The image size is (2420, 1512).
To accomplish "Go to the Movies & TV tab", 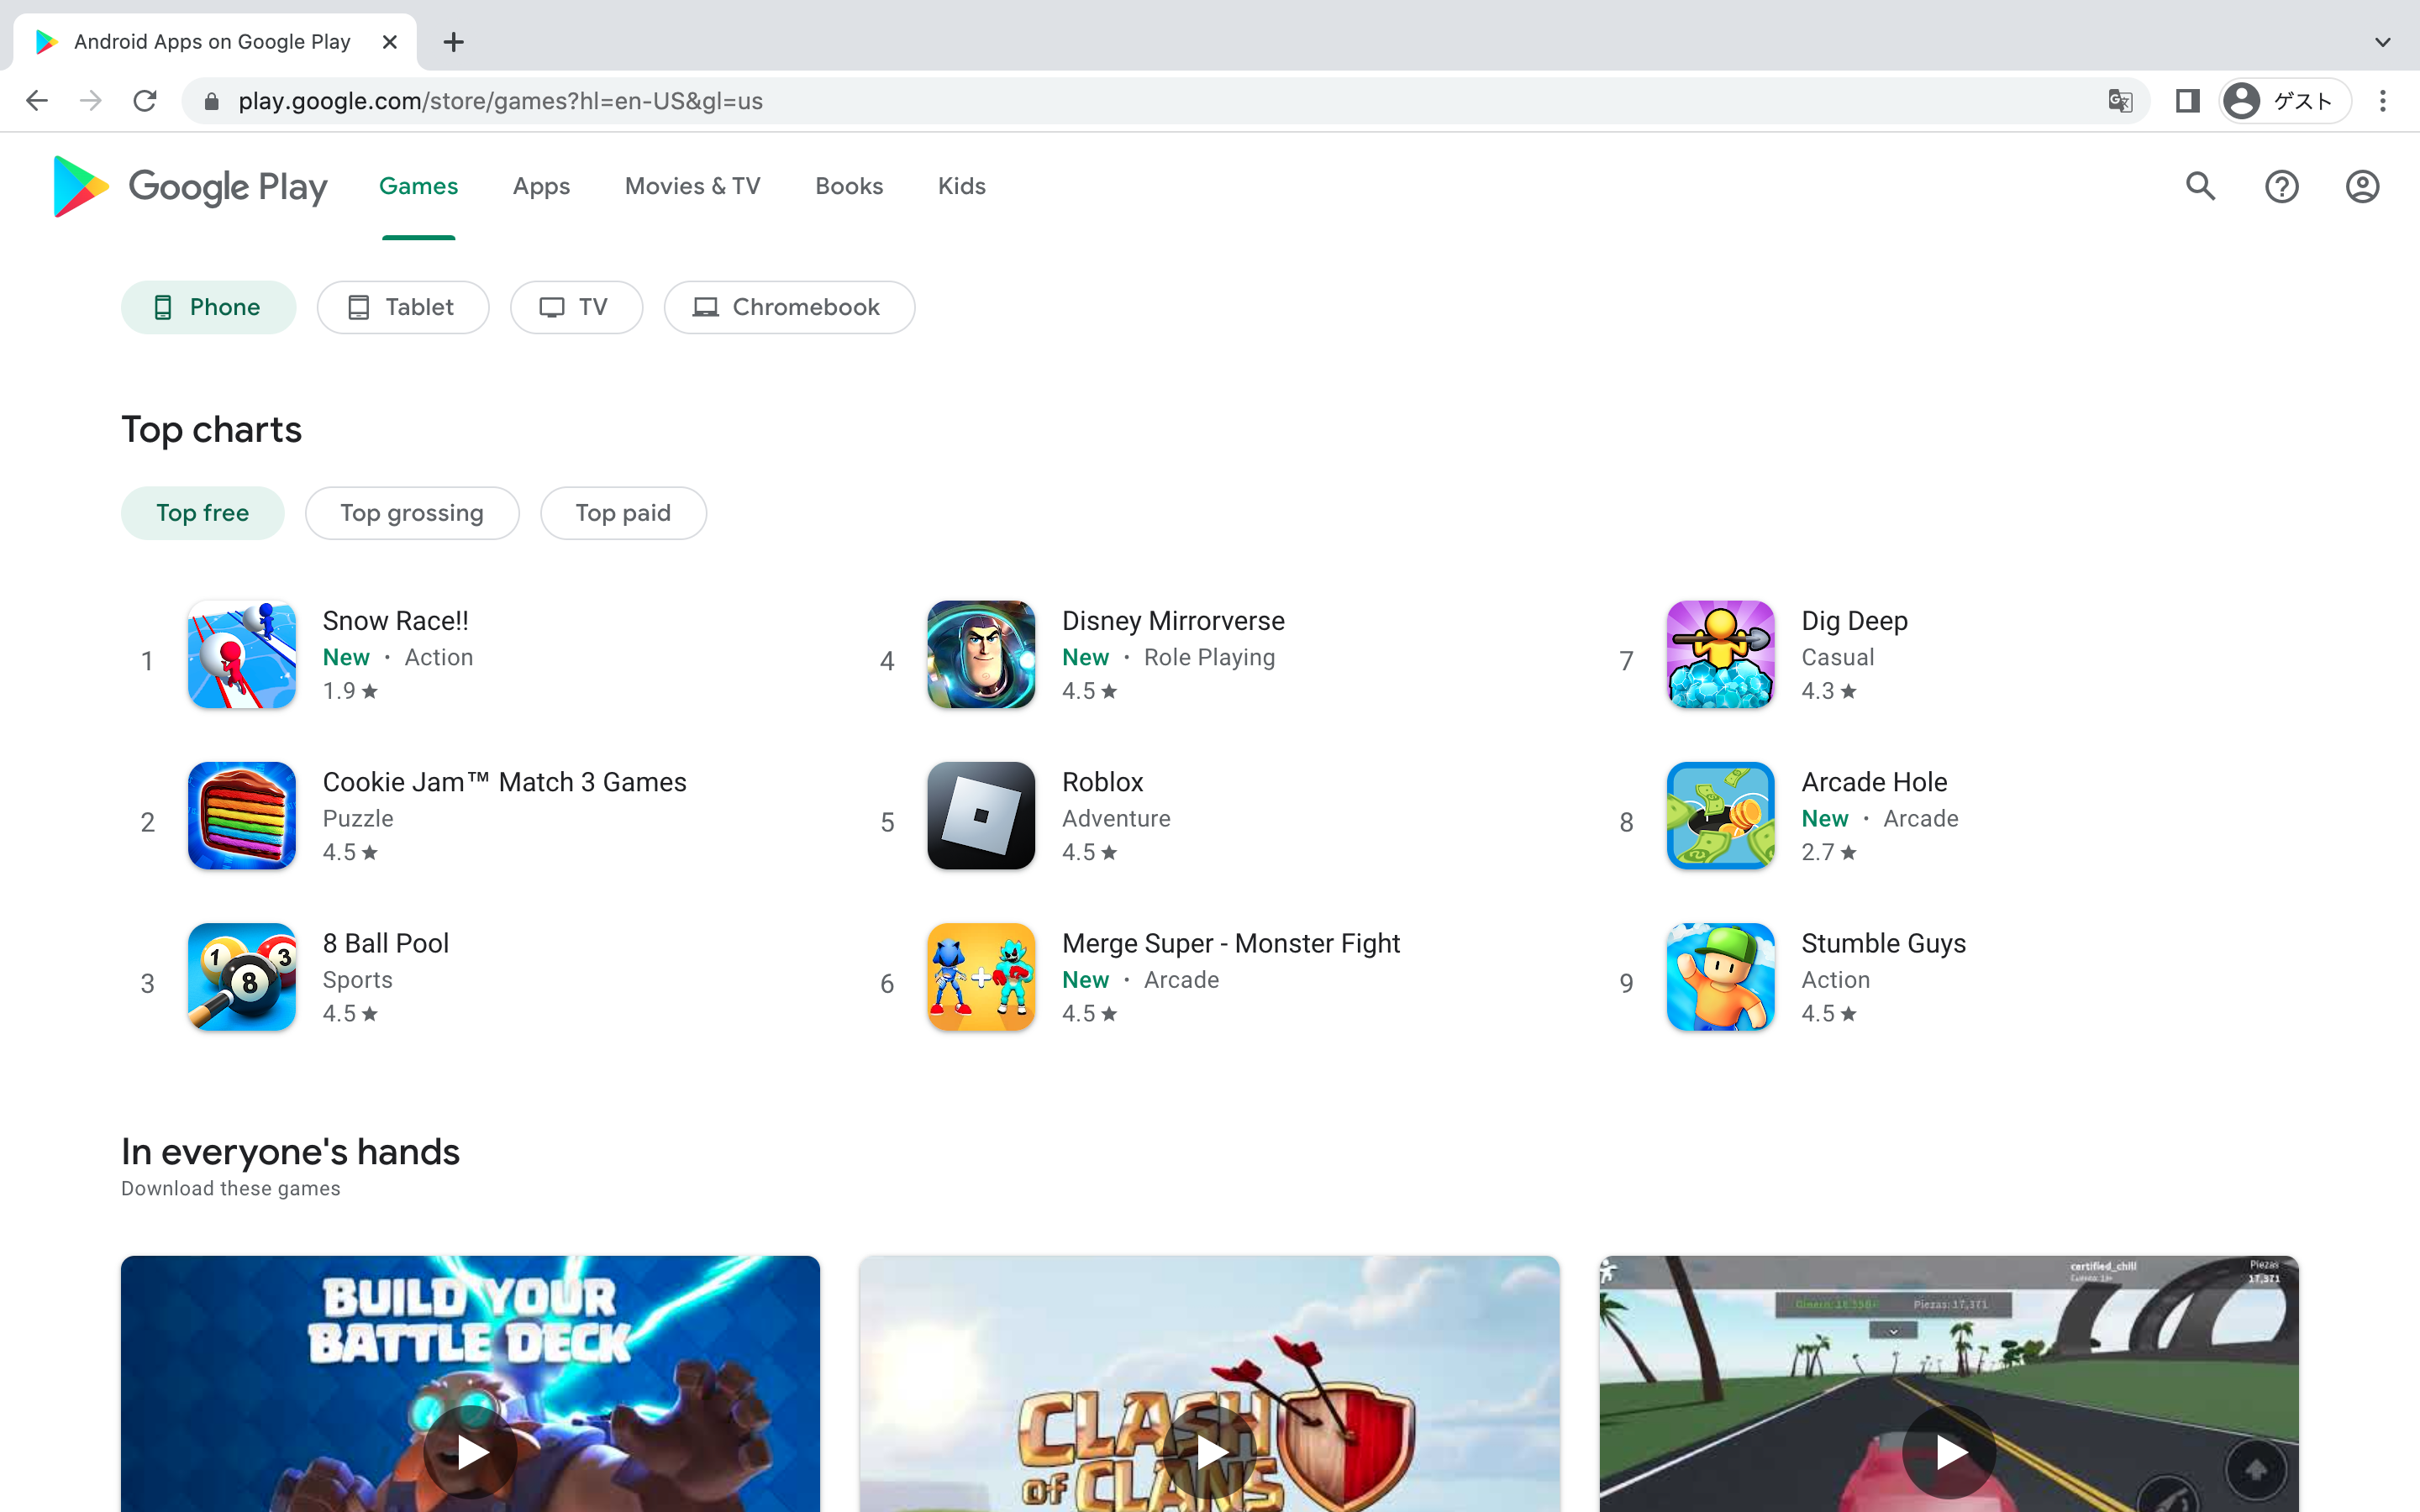I will tap(692, 187).
